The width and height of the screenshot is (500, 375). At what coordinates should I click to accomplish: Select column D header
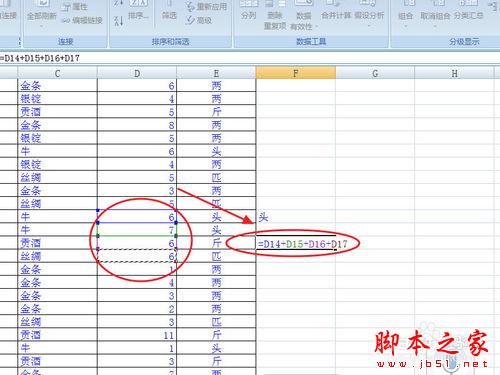click(x=137, y=73)
